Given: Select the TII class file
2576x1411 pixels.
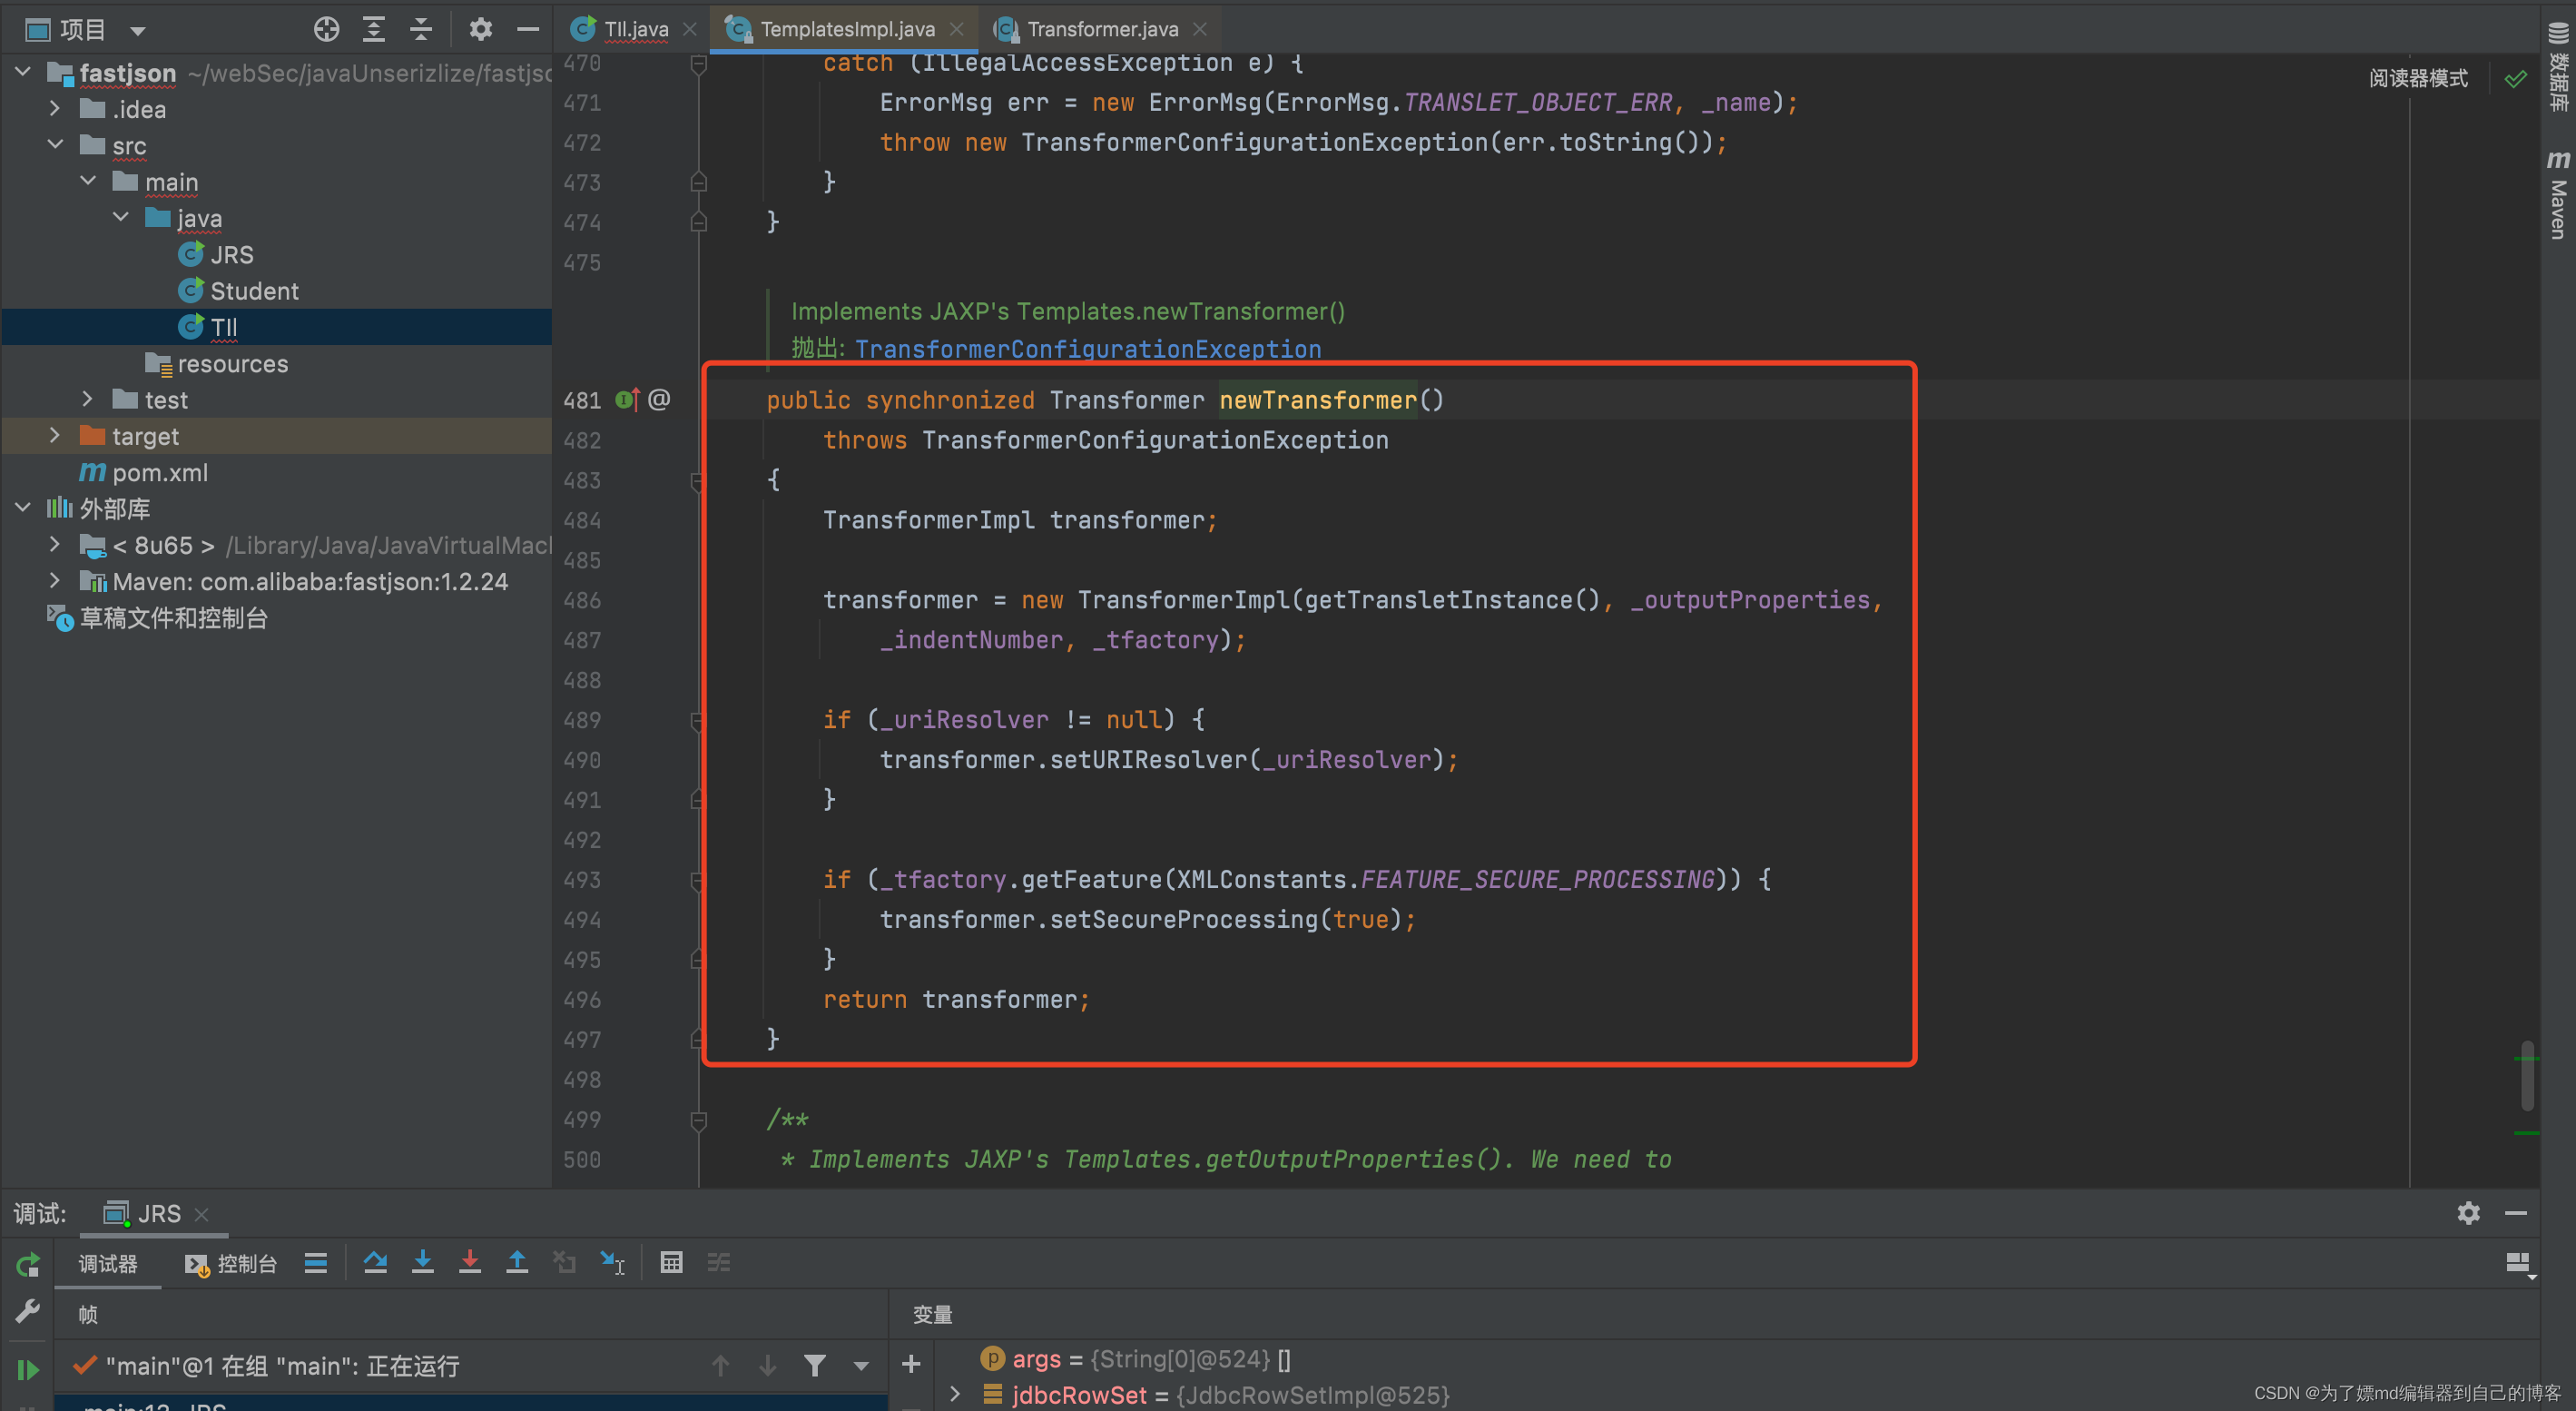Looking at the screenshot, I should [x=208, y=327].
